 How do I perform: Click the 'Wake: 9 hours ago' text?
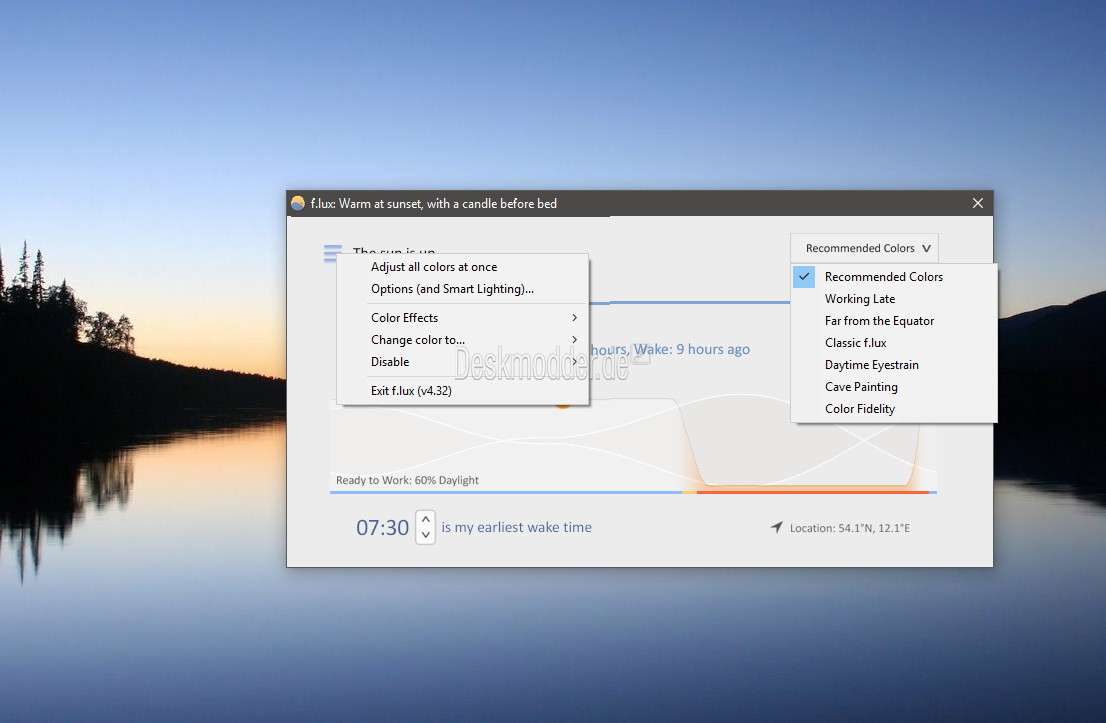(x=691, y=349)
